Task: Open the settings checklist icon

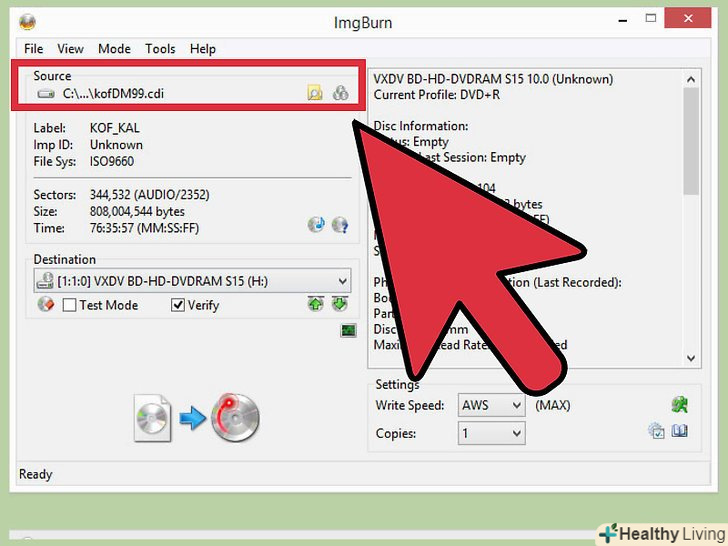Action: click(x=656, y=431)
